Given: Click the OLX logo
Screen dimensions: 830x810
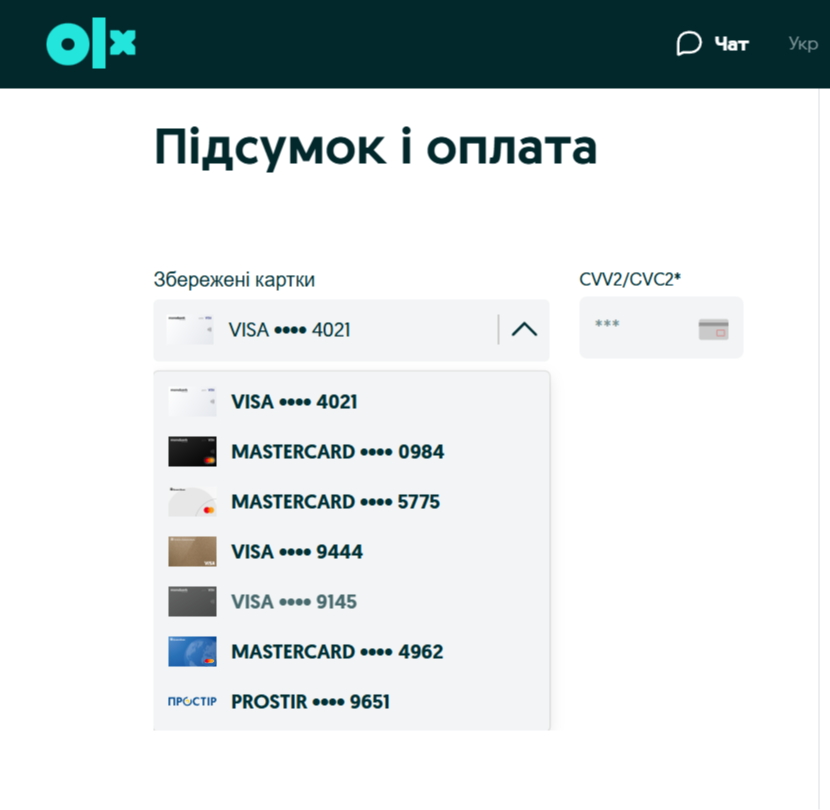Looking at the screenshot, I should coord(91,43).
